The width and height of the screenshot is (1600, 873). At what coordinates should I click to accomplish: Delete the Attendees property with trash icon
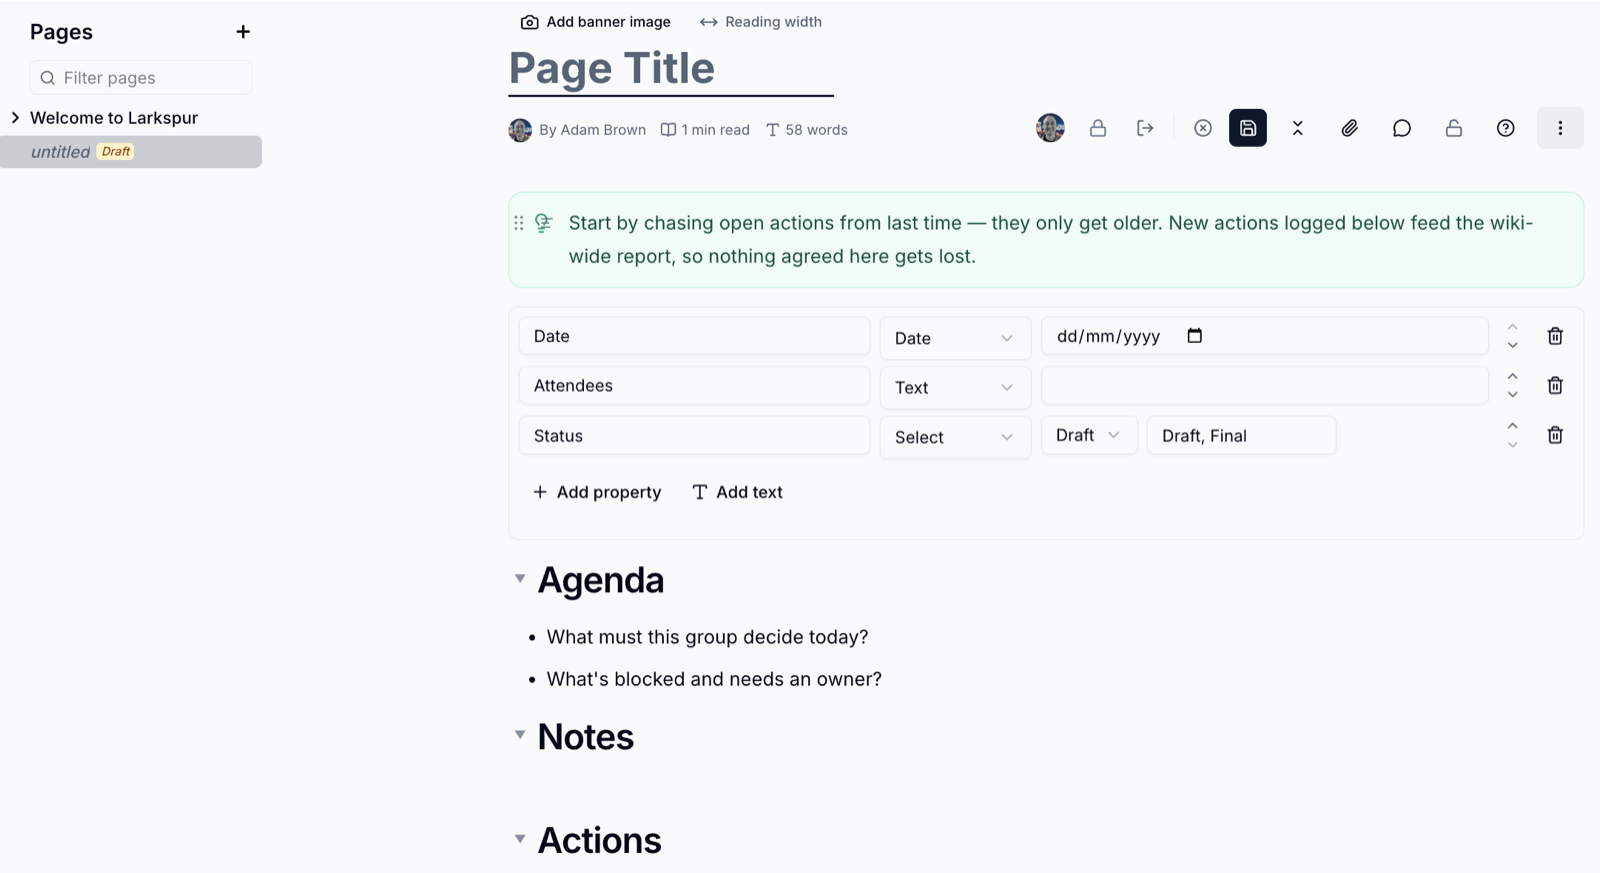click(x=1555, y=385)
